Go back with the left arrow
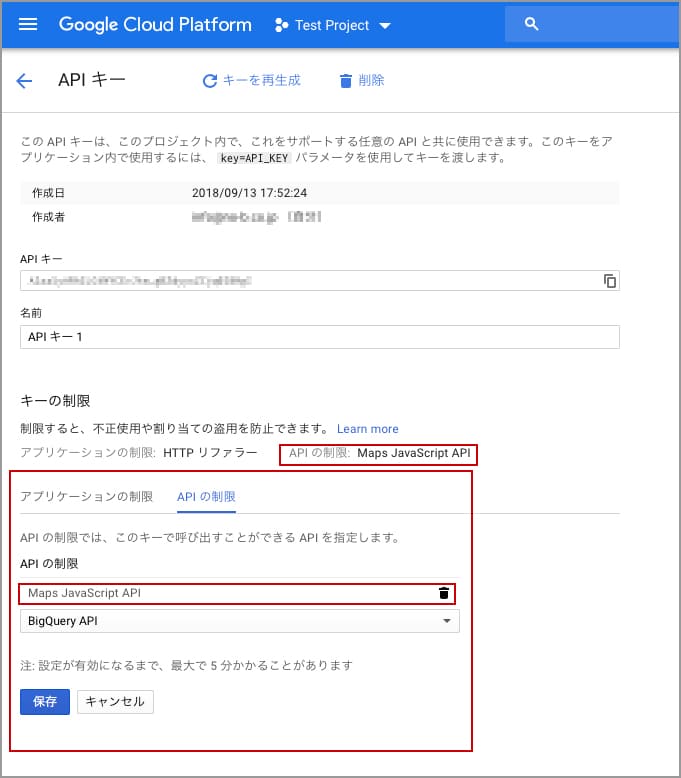 (x=24, y=80)
